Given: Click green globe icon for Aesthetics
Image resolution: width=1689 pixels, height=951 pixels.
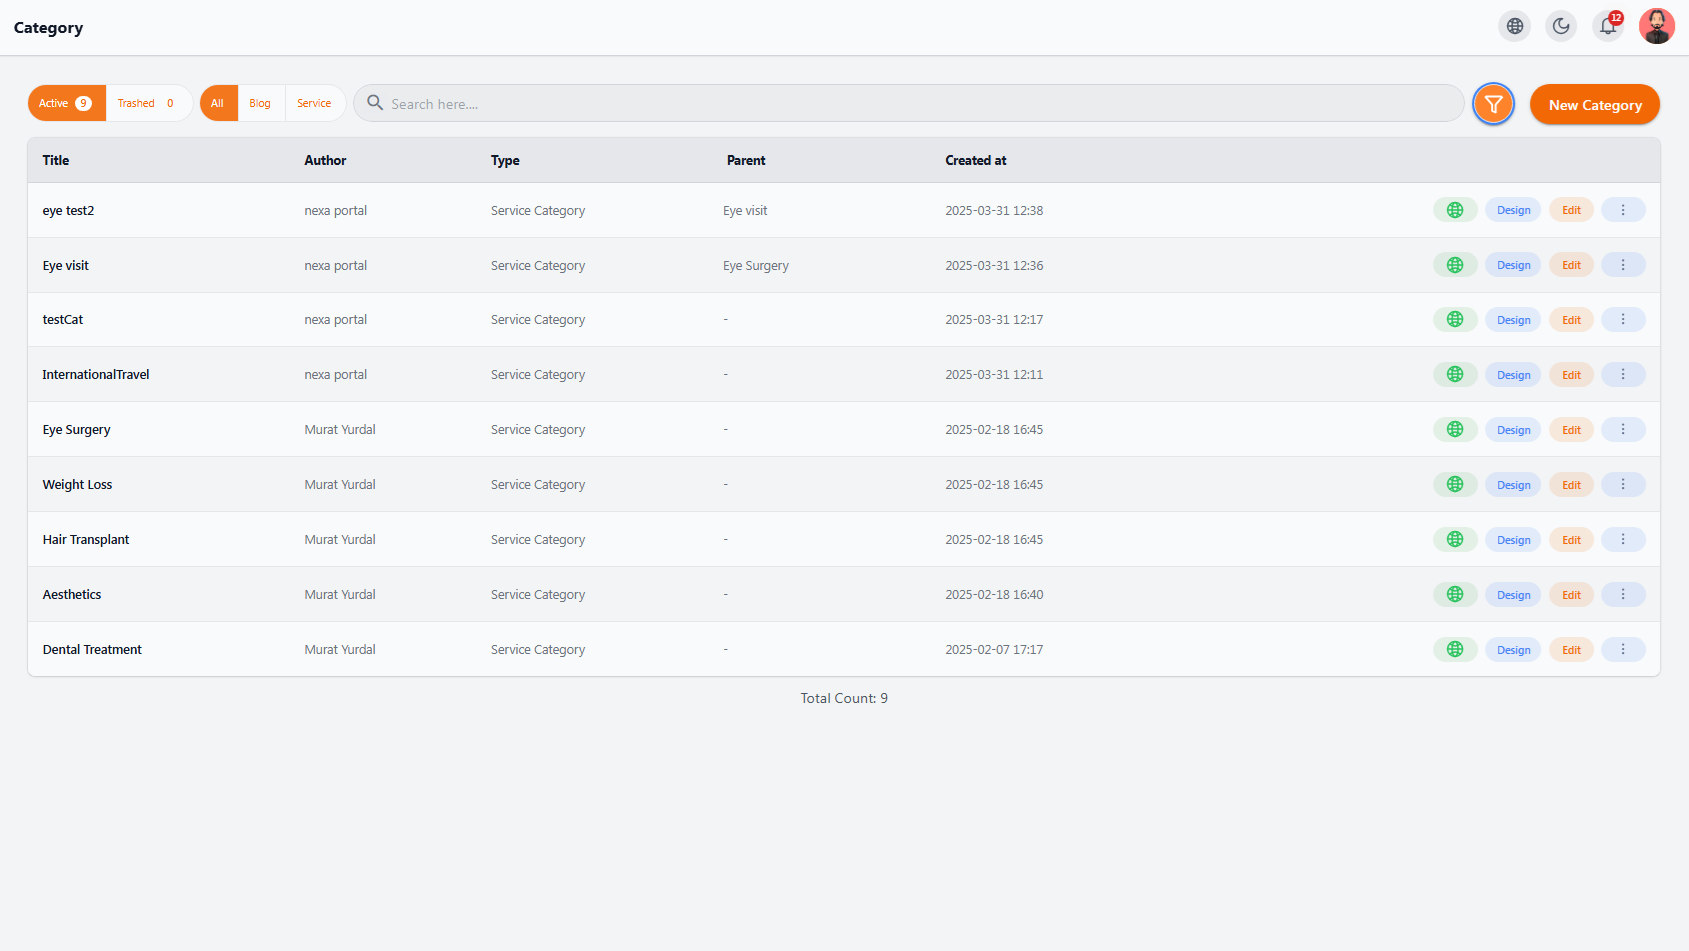Looking at the screenshot, I should point(1455,595).
